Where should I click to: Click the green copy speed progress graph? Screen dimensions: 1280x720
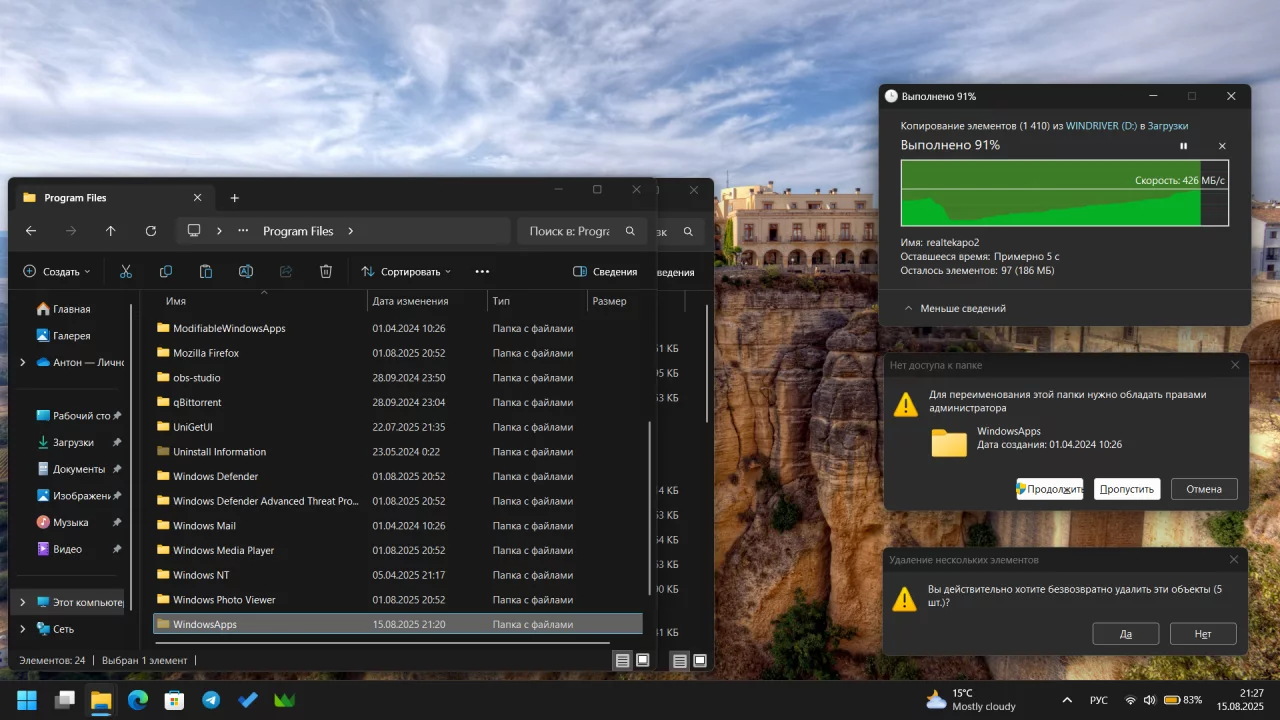pos(1065,193)
